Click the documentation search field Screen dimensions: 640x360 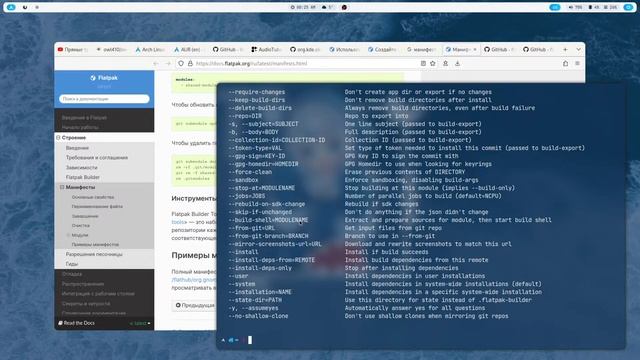[104, 99]
